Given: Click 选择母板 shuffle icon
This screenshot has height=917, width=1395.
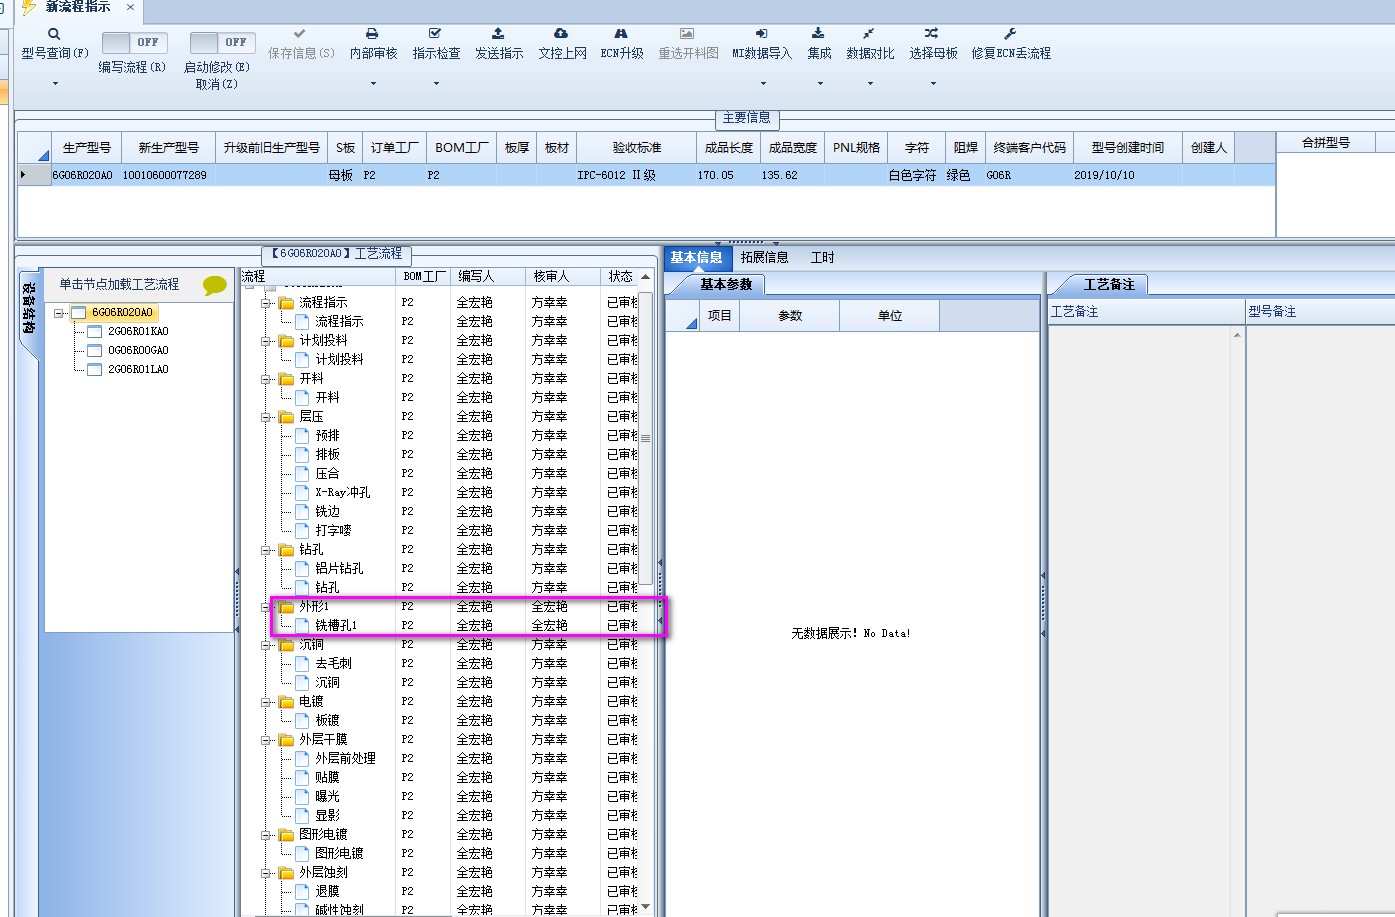Looking at the screenshot, I should click(932, 34).
